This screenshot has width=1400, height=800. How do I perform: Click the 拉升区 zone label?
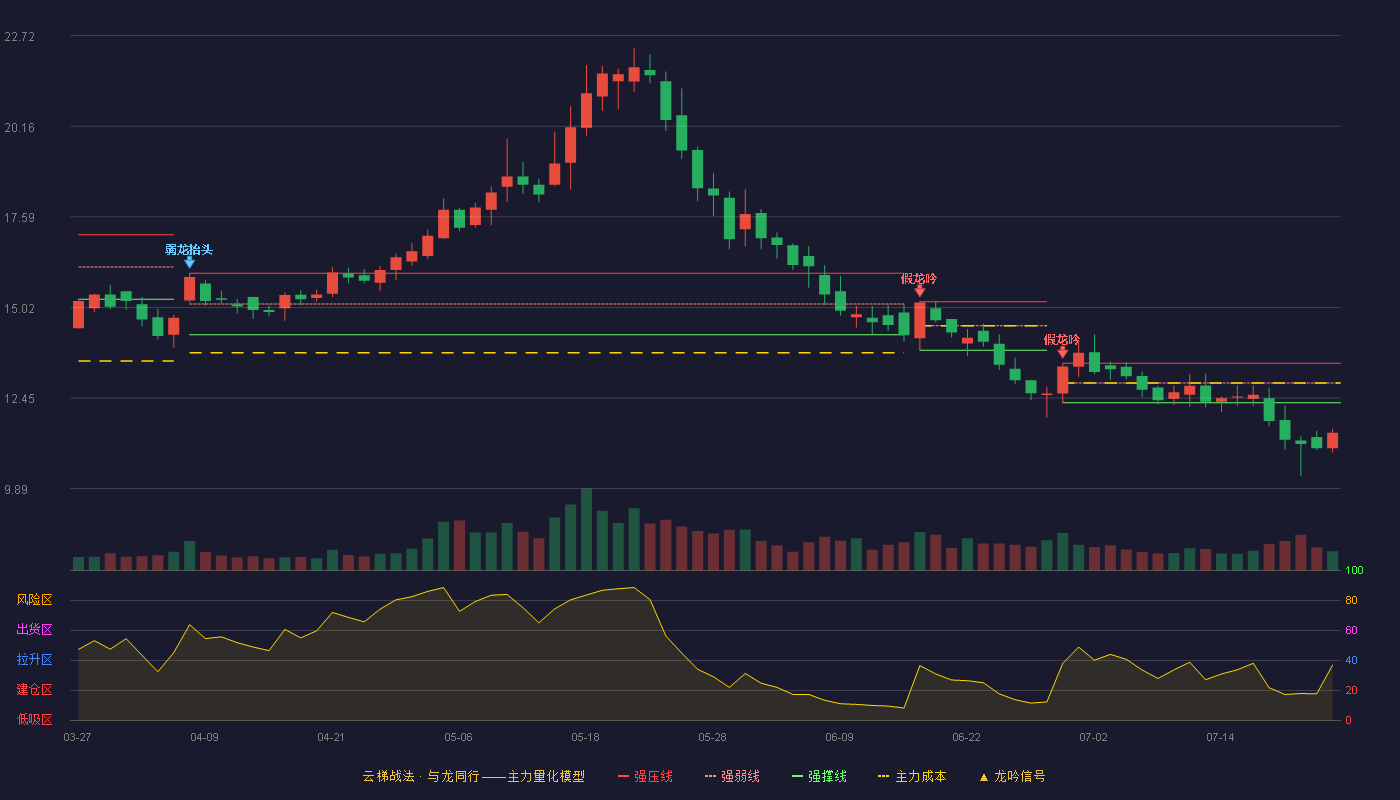click(x=34, y=660)
